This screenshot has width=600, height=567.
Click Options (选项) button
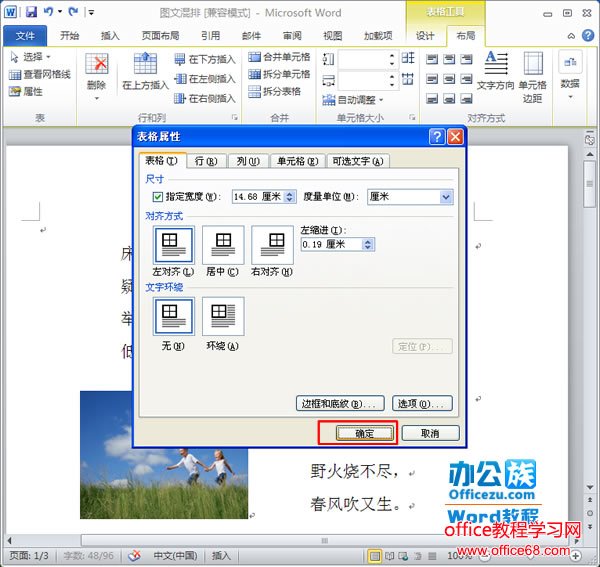pyautogui.click(x=422, y=403)
